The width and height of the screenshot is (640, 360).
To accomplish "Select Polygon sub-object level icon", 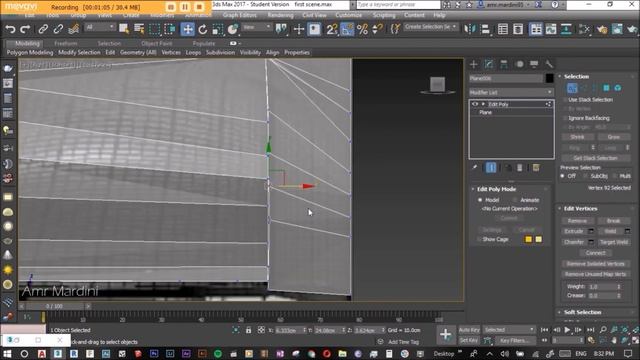I will pyautogui.click(x=607, y=88).
